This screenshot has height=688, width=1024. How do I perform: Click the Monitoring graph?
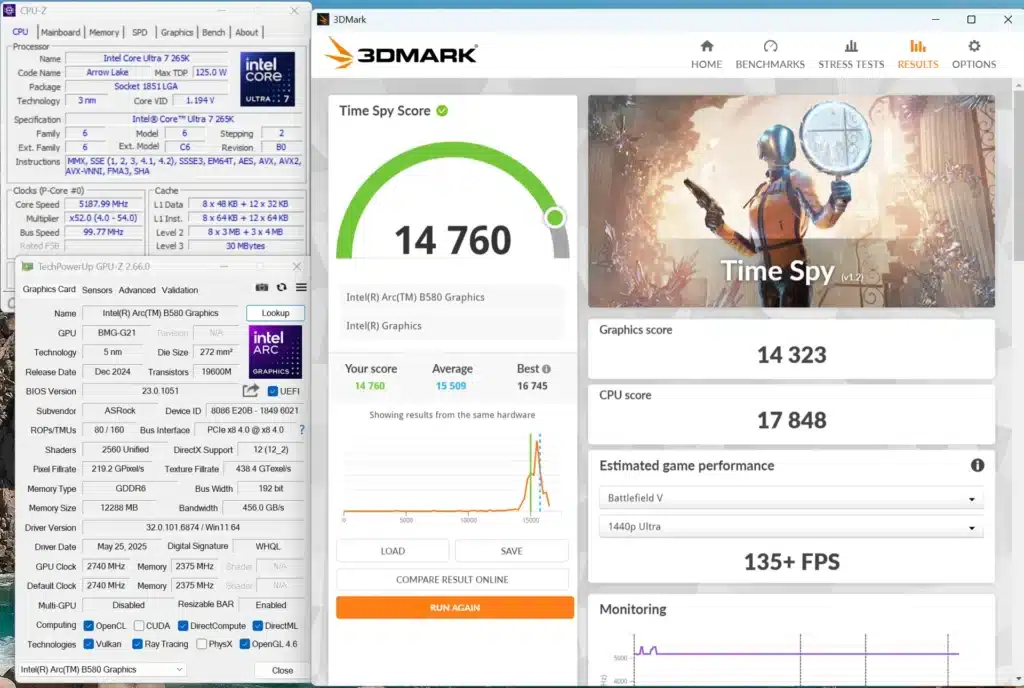[792, 658]
